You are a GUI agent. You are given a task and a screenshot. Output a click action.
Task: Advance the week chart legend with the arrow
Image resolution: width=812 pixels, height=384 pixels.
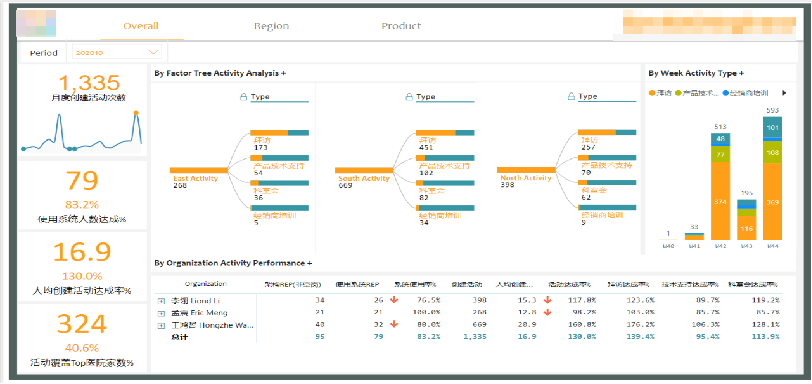pyautogui.click(x=784, y=93)
